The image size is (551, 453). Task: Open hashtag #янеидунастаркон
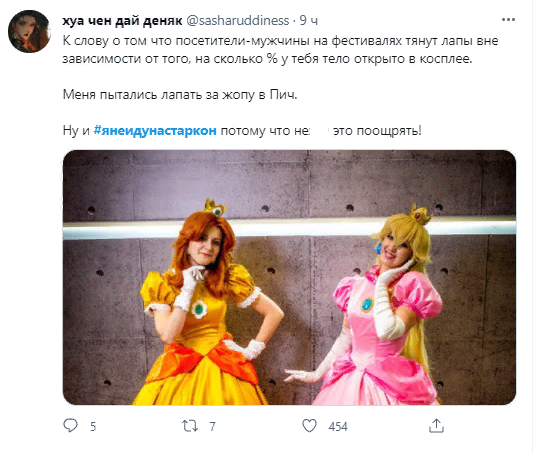coord(155,130)
